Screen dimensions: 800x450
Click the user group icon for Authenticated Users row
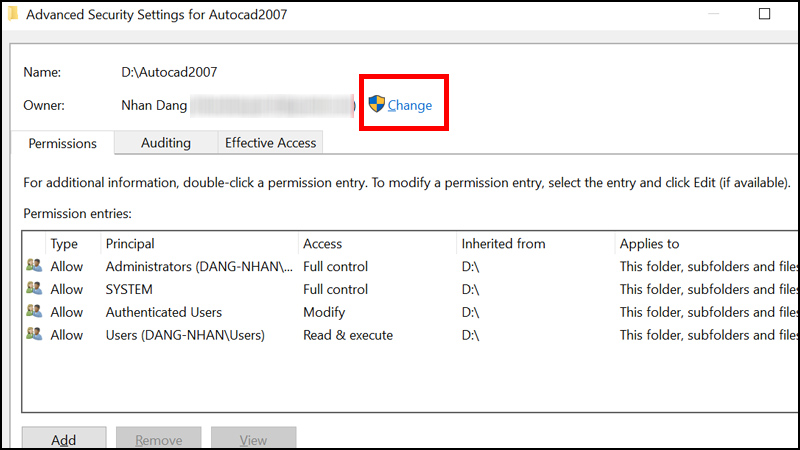[34, 311]
